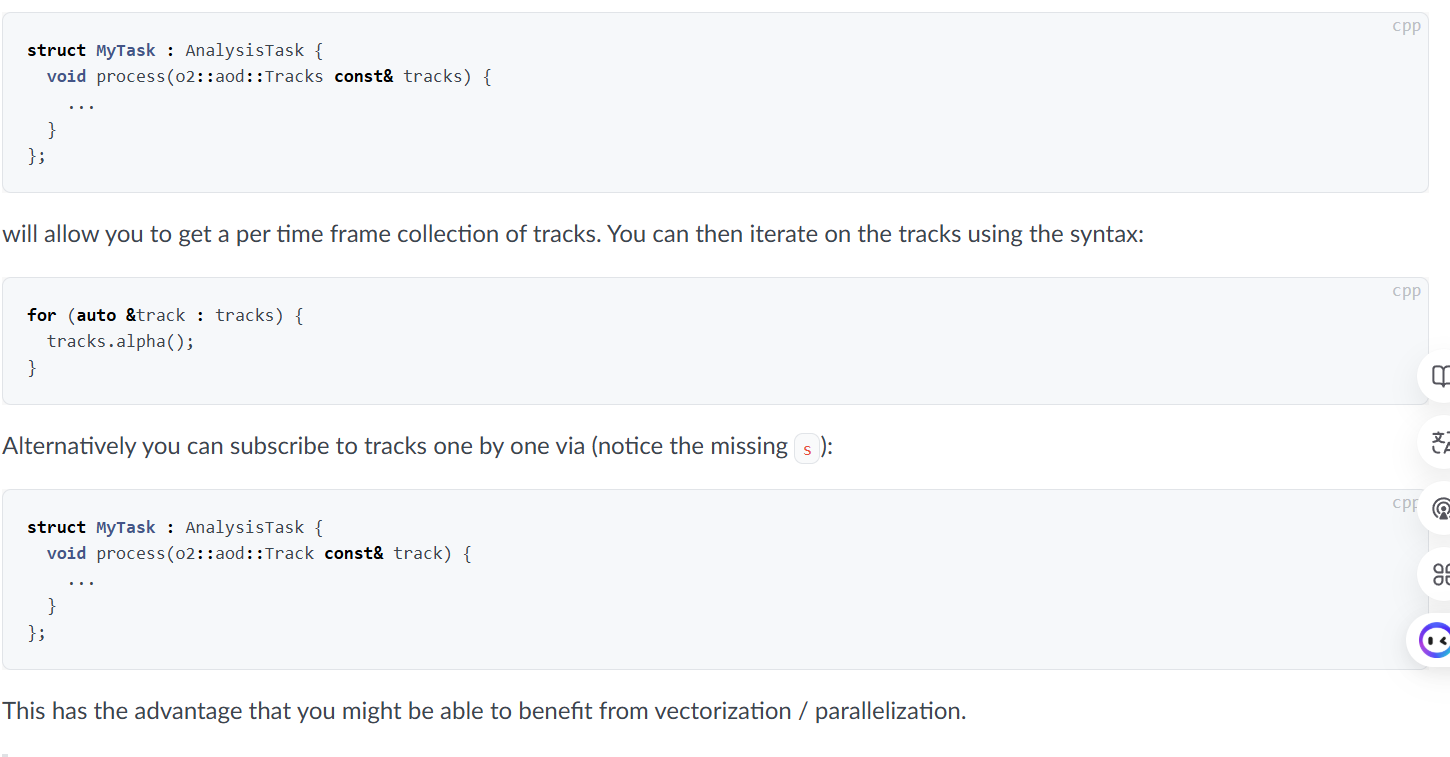This screenshot has height=757, width=1450.
Task: Click the second 'struct MyTask' code line
Action: (x=175, y=527)
